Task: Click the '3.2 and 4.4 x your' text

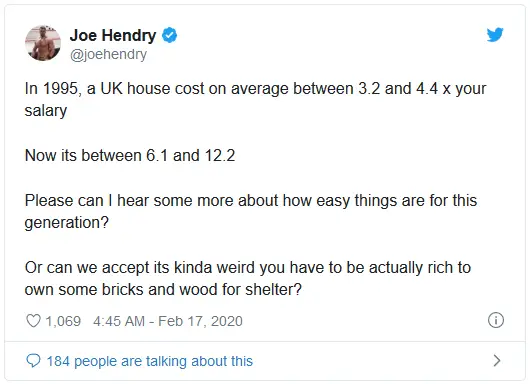Action: point(422,89)
